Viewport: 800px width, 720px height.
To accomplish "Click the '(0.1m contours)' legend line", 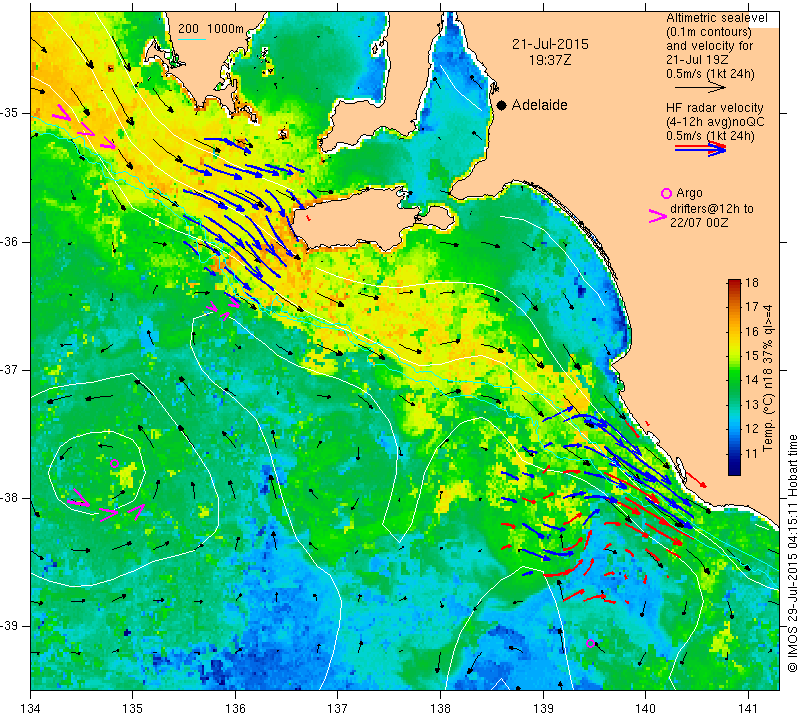I will (709, 32).
